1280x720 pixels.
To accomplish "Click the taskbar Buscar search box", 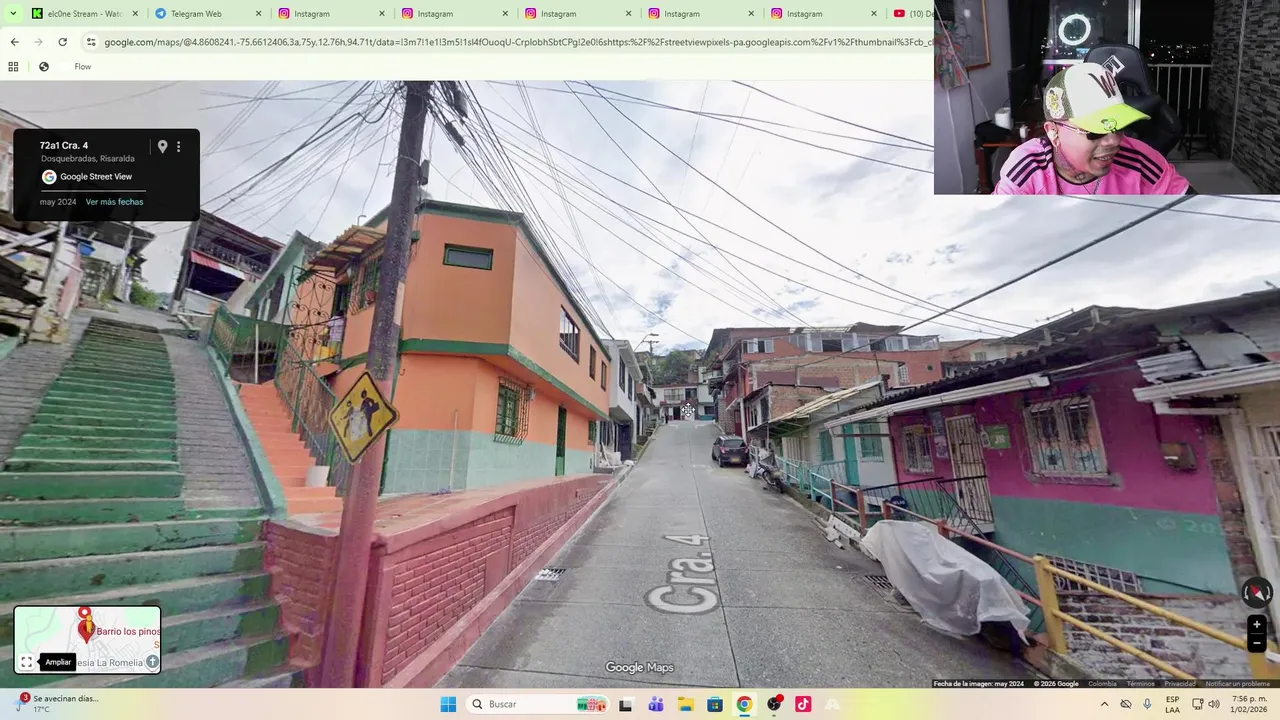I will click(538, 704).
